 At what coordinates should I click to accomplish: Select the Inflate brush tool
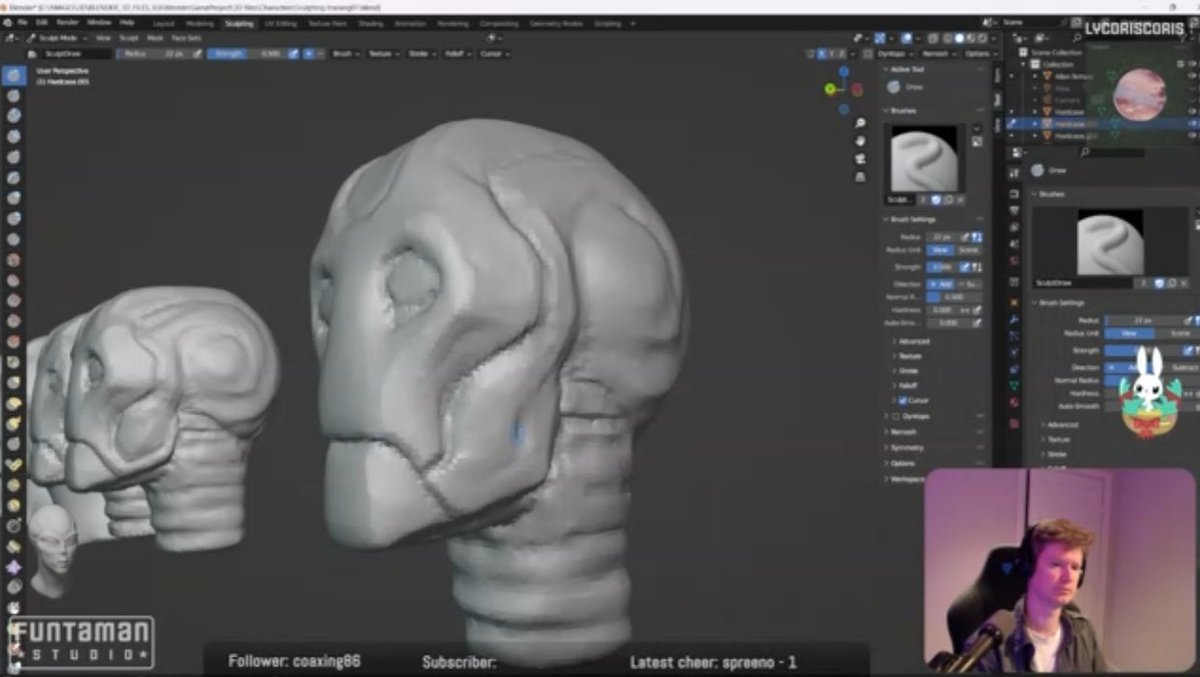pos(14,199)
